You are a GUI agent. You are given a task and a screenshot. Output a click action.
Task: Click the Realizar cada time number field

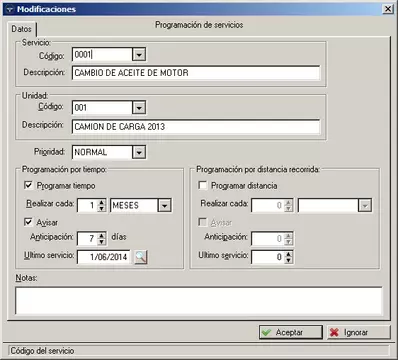pos(88,206)
